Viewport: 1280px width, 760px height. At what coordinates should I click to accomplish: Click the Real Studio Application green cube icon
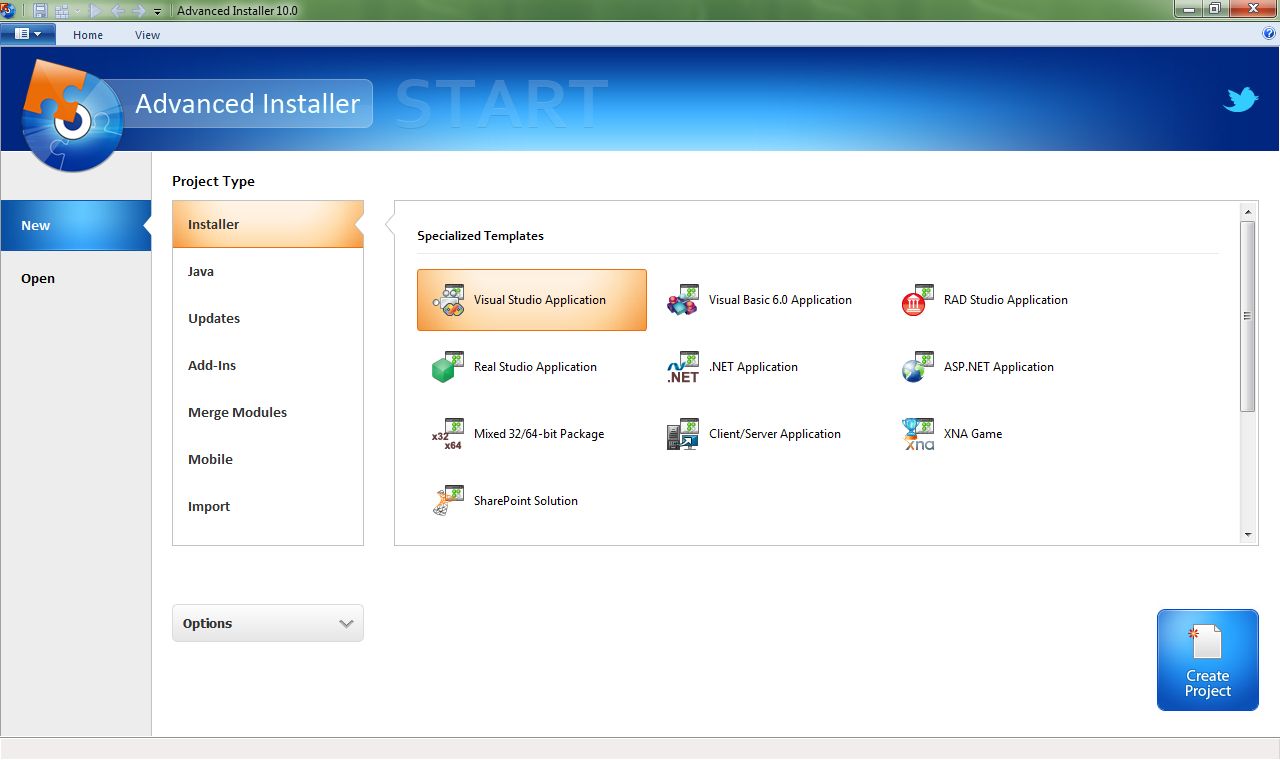pyautogui.click(x=448, y=367)
